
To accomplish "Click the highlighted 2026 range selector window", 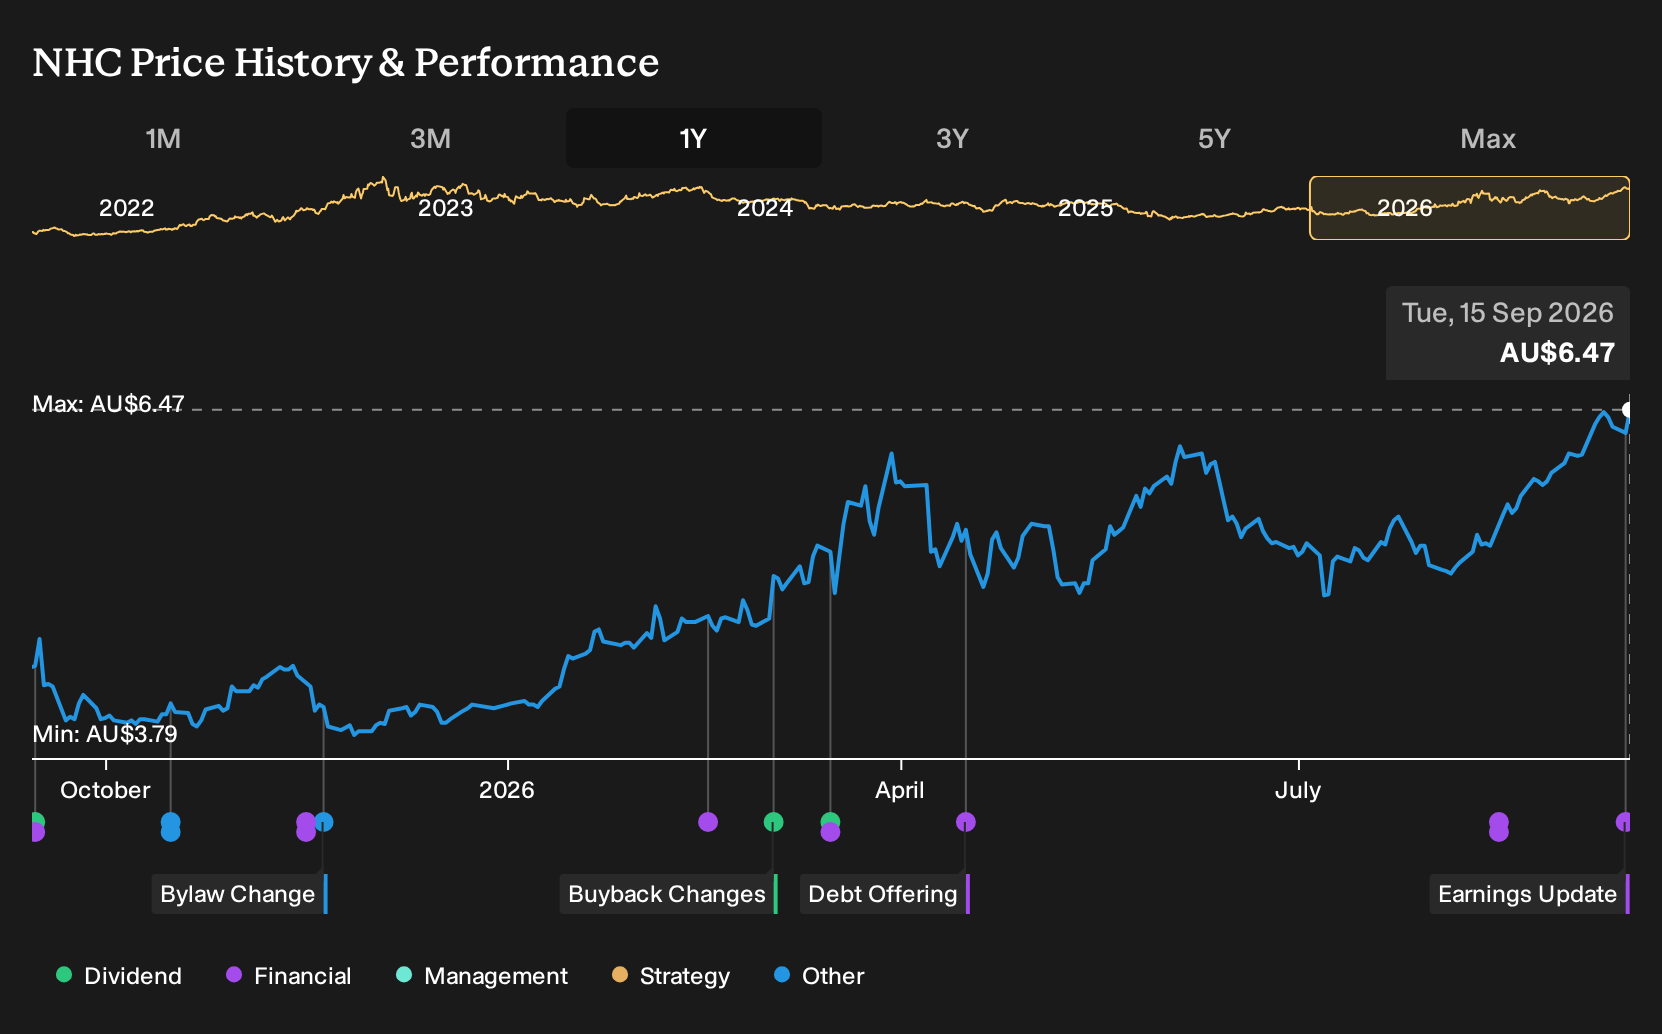I will click(x=1469, y=208).
